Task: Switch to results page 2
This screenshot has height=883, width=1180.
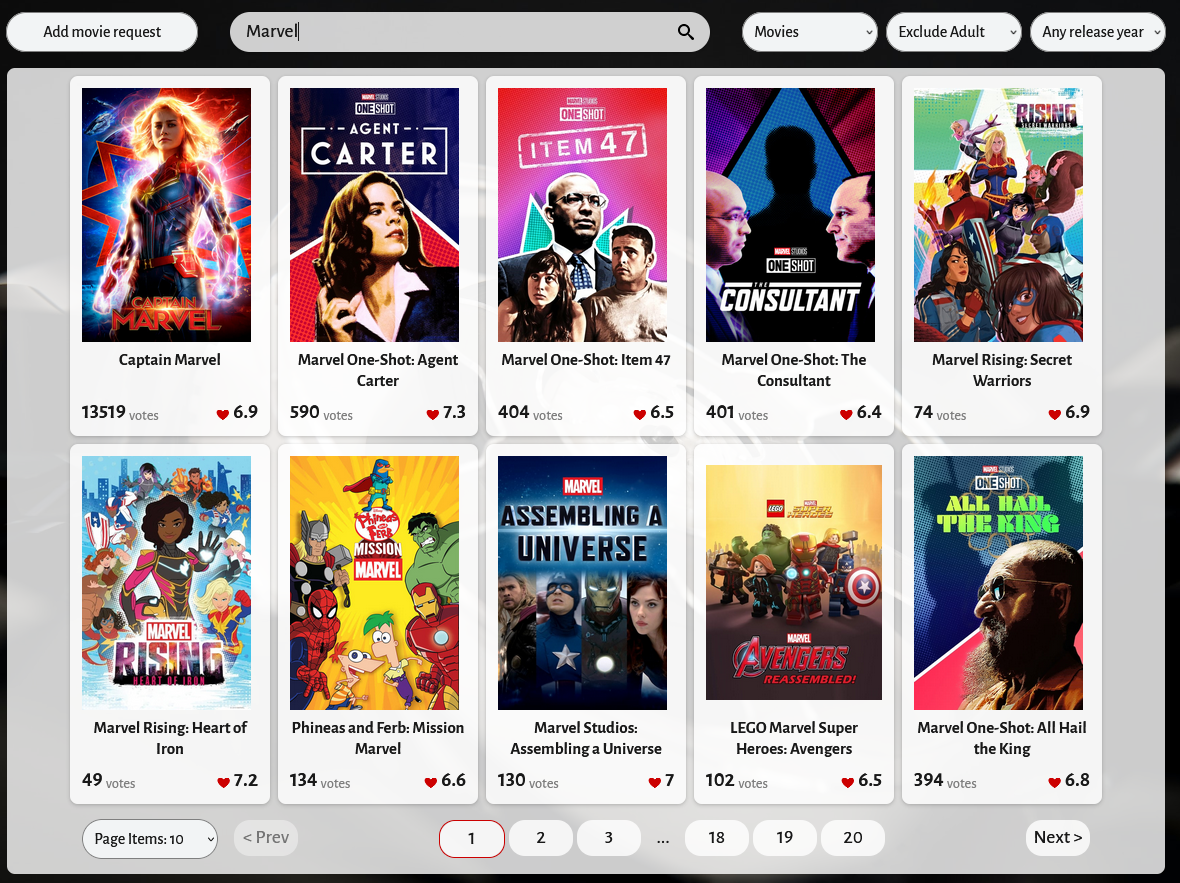Action: pos(540,838)
